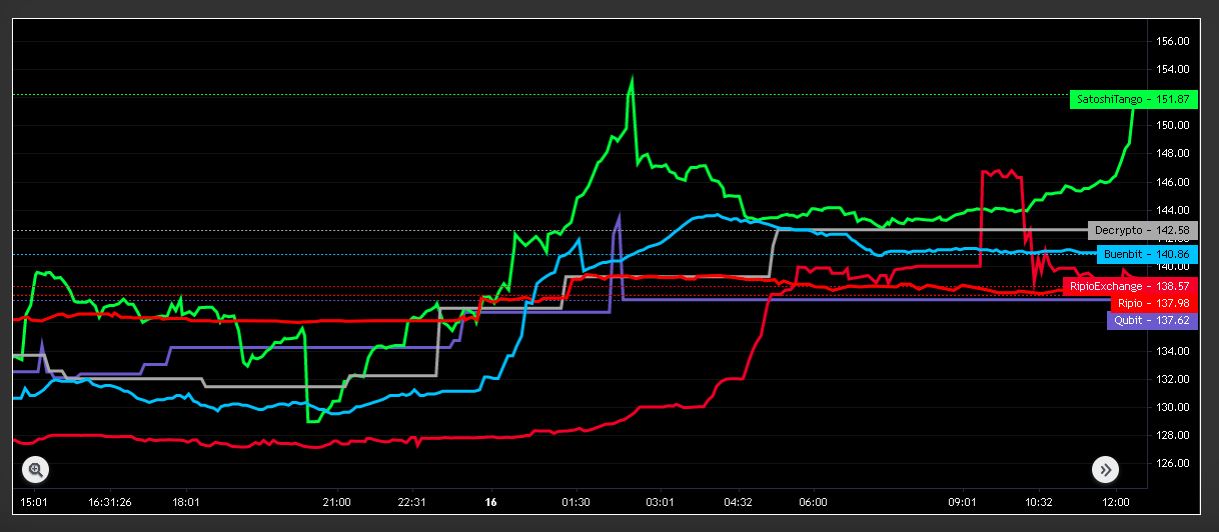Click the 12:00 time axis label
The height and width of the screenshot is (532, 1219).
point(1115,502)
